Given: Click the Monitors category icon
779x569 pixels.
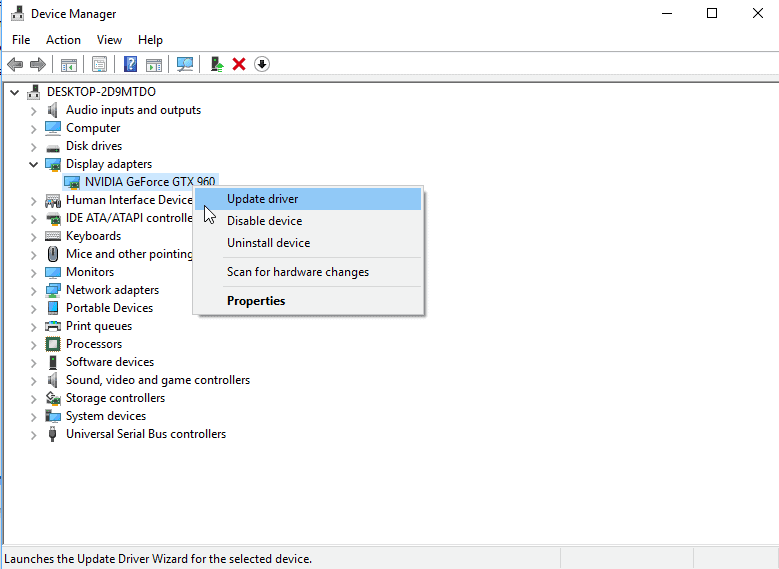Looking at the screenshot, I should (x=53, y=272).
